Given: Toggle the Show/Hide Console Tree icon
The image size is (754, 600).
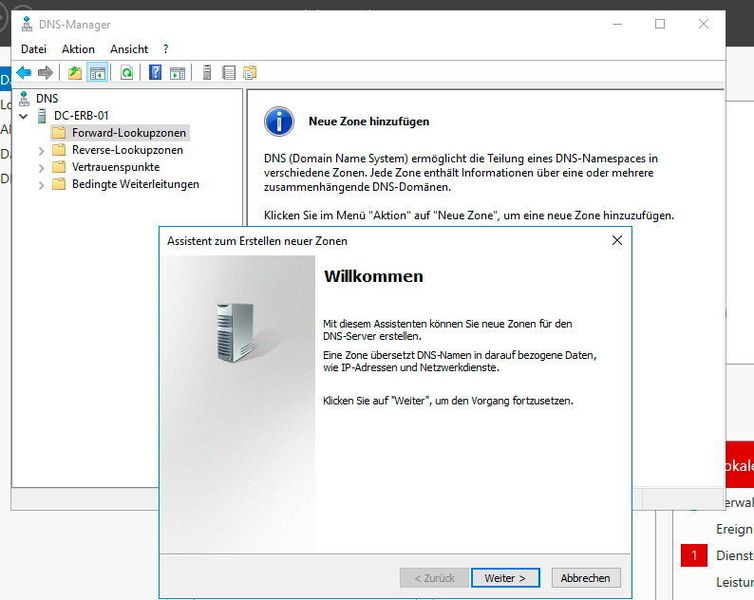Looking at the screenshot, I should 97,72.
